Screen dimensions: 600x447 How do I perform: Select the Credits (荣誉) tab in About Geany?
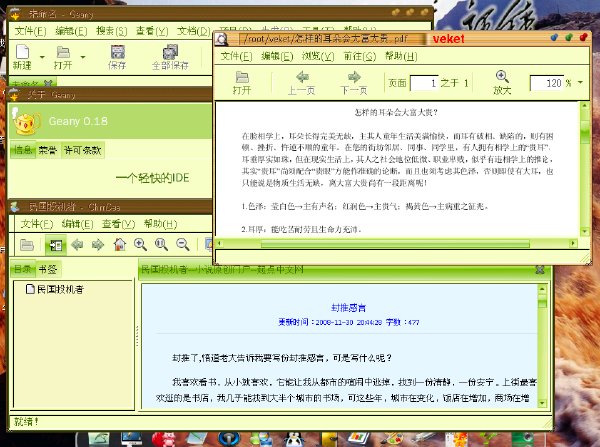click(x=47, y=150)
